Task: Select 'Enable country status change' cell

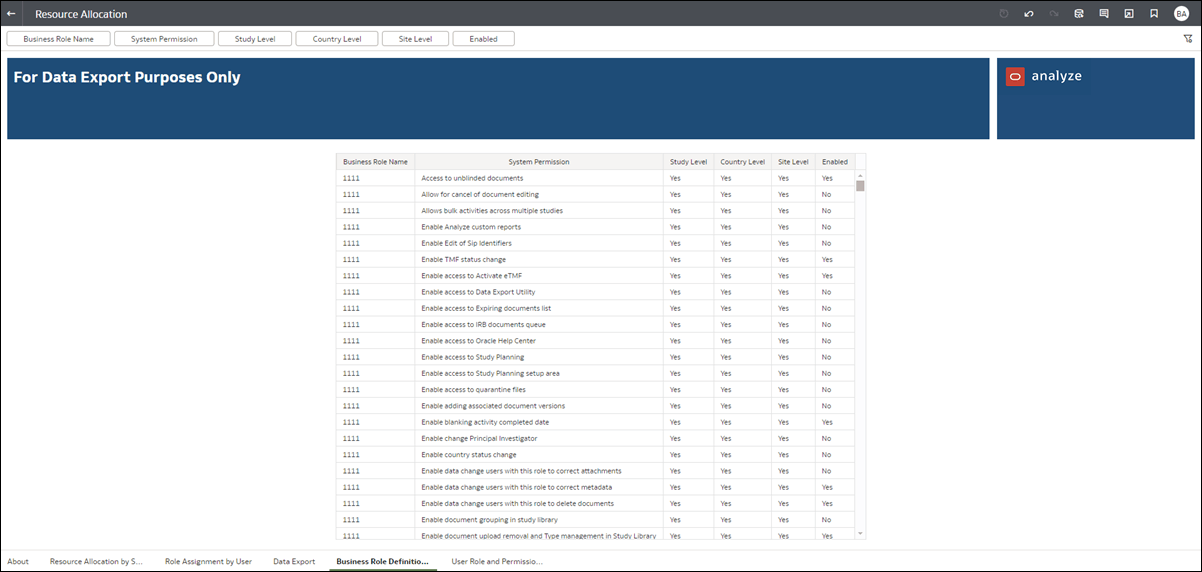Action: pyautogui.click(x=539, y=454)
